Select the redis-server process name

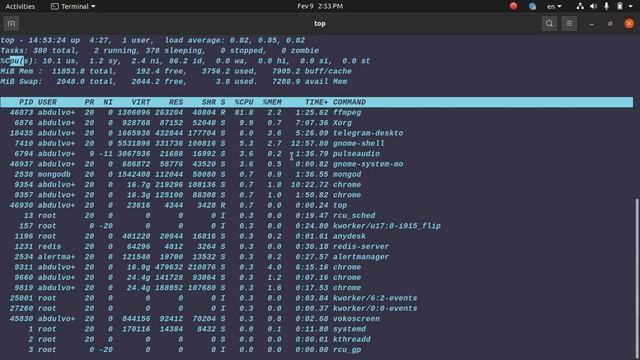pyautogui.click(x=361, y=247)
